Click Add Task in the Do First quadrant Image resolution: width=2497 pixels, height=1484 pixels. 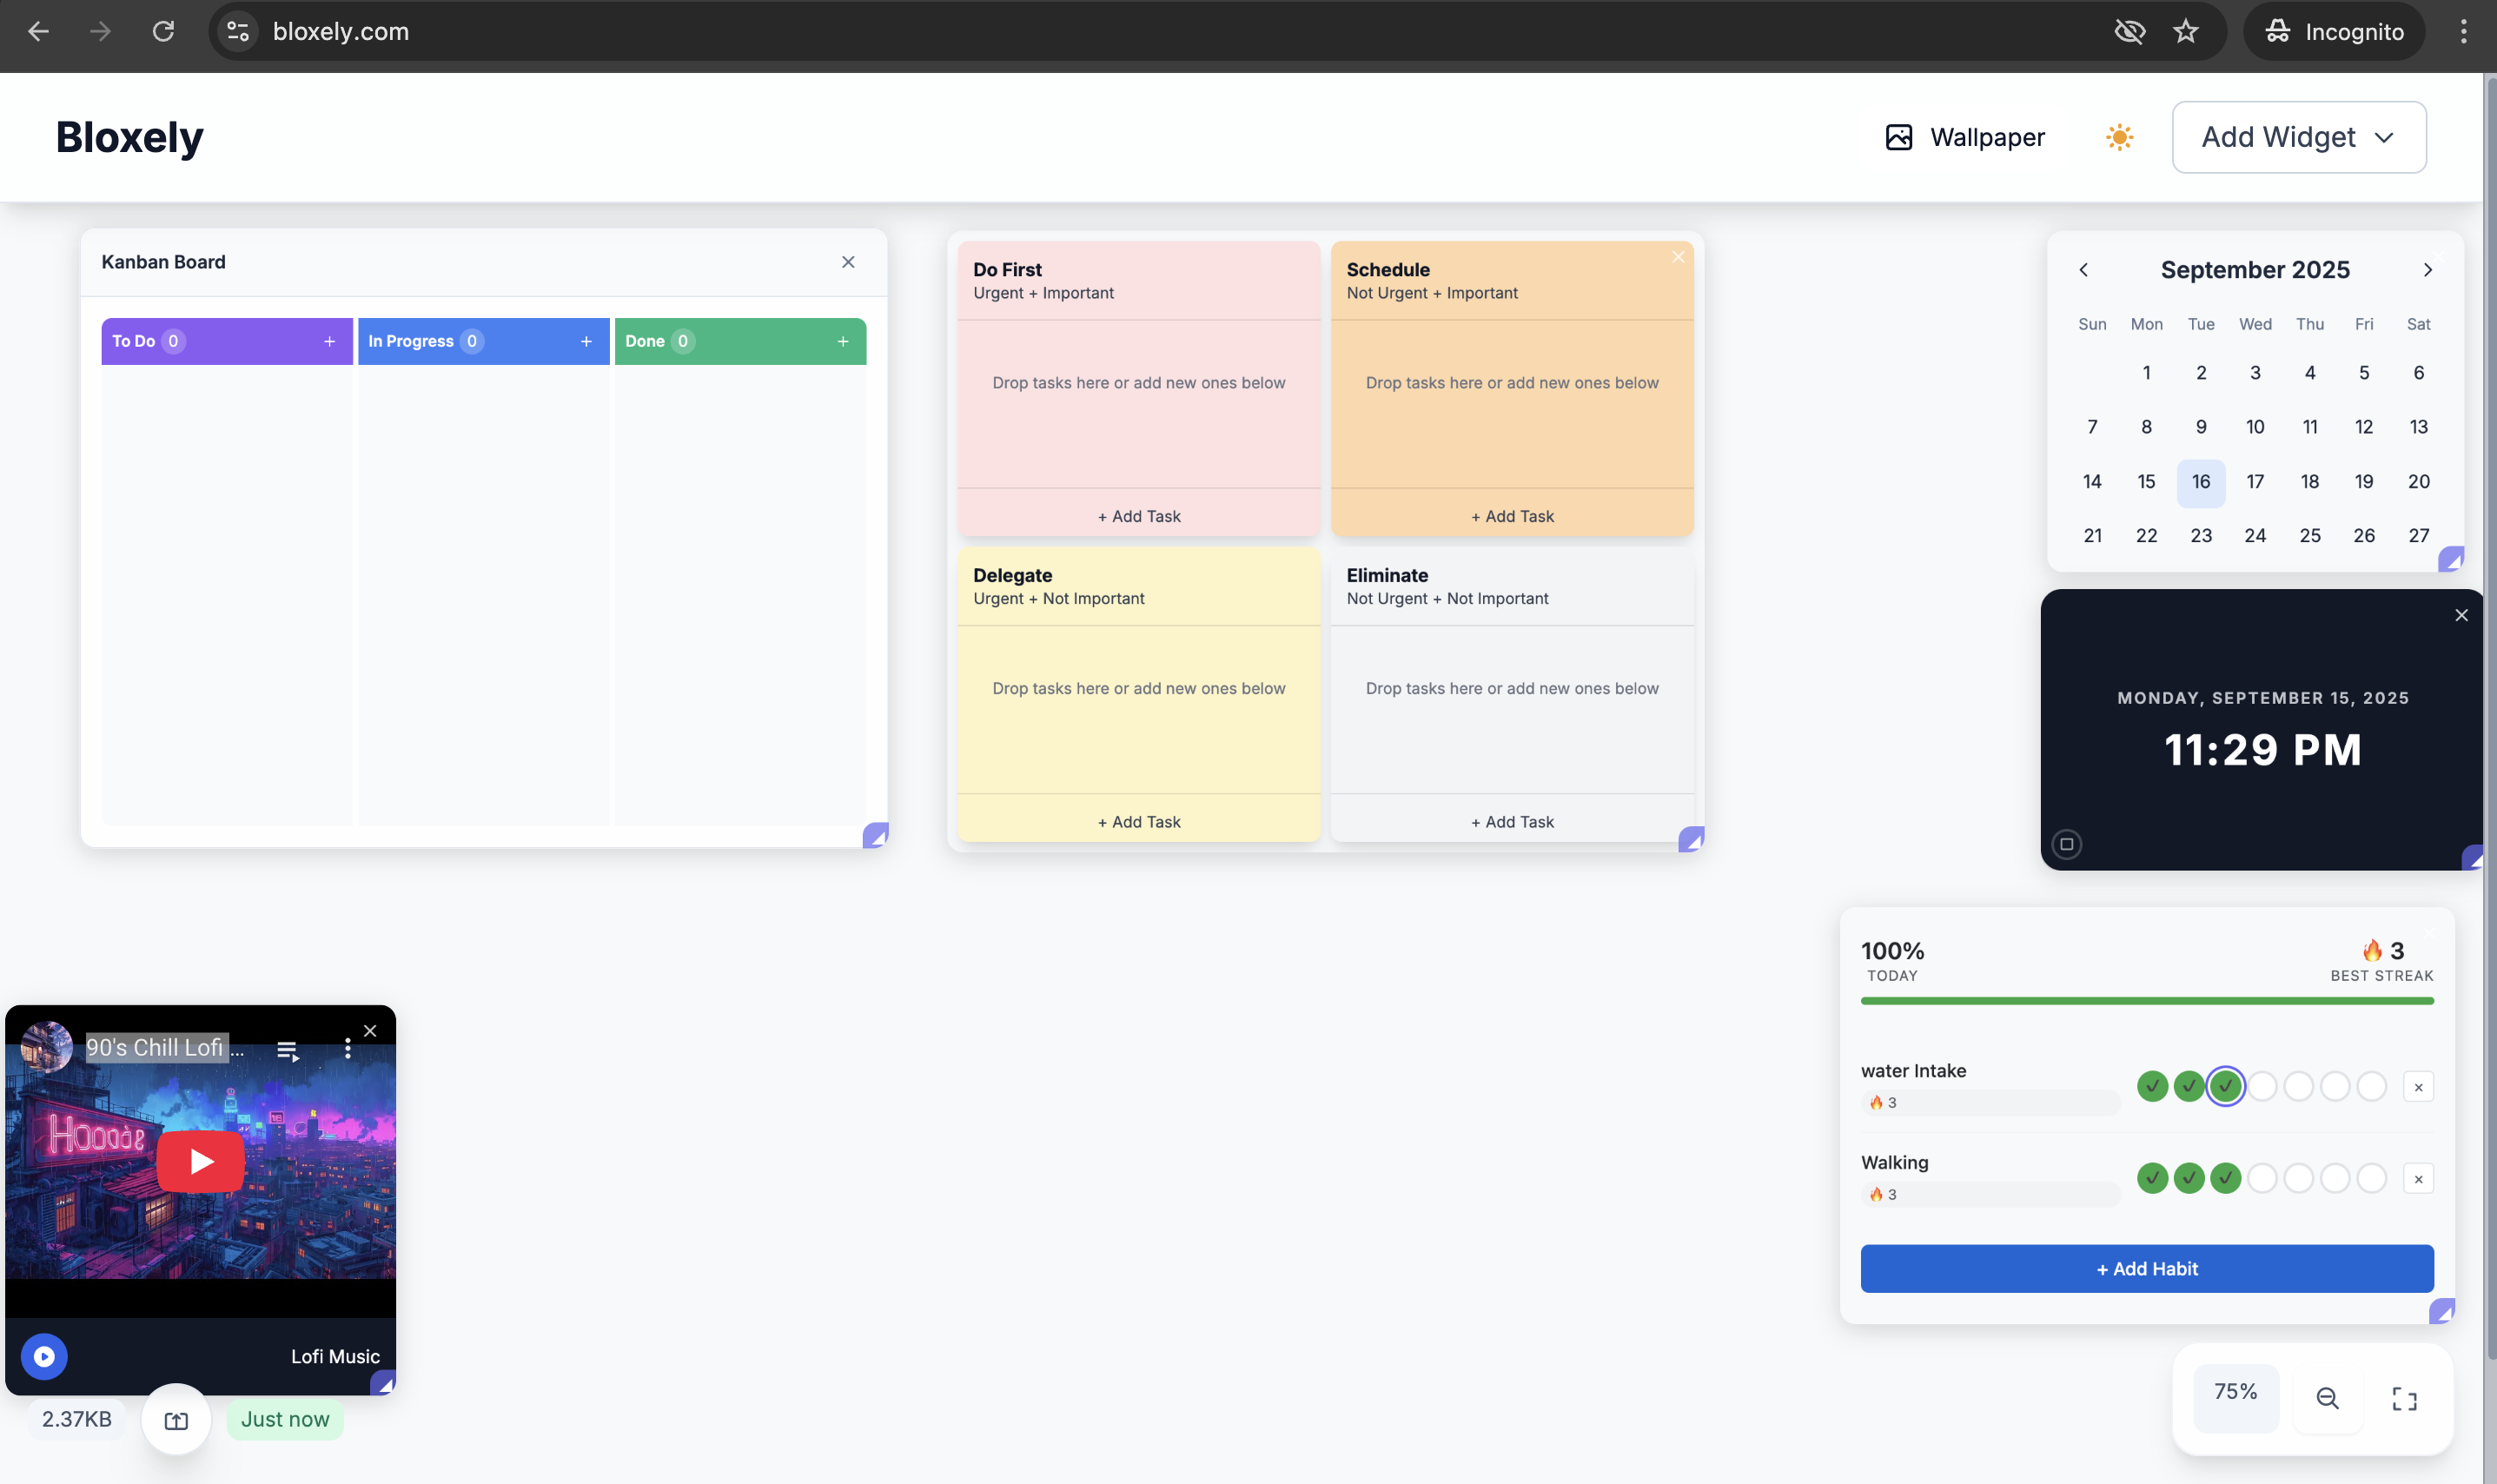tap(1138, 516)
